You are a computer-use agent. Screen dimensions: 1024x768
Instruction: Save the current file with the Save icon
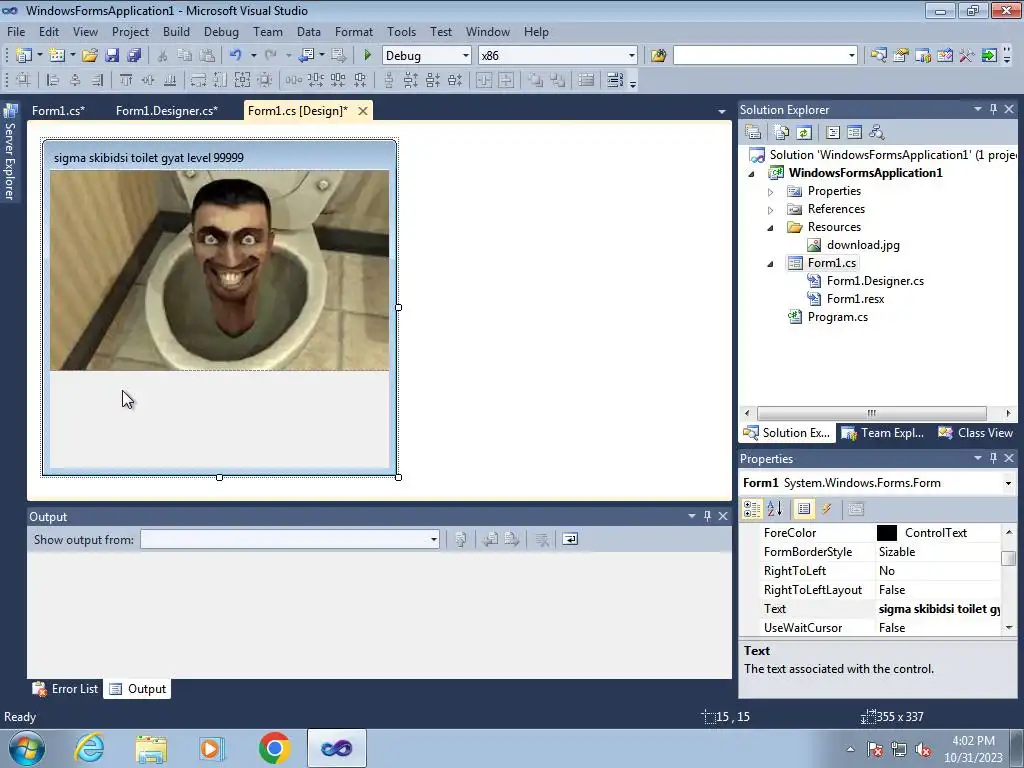112,56
